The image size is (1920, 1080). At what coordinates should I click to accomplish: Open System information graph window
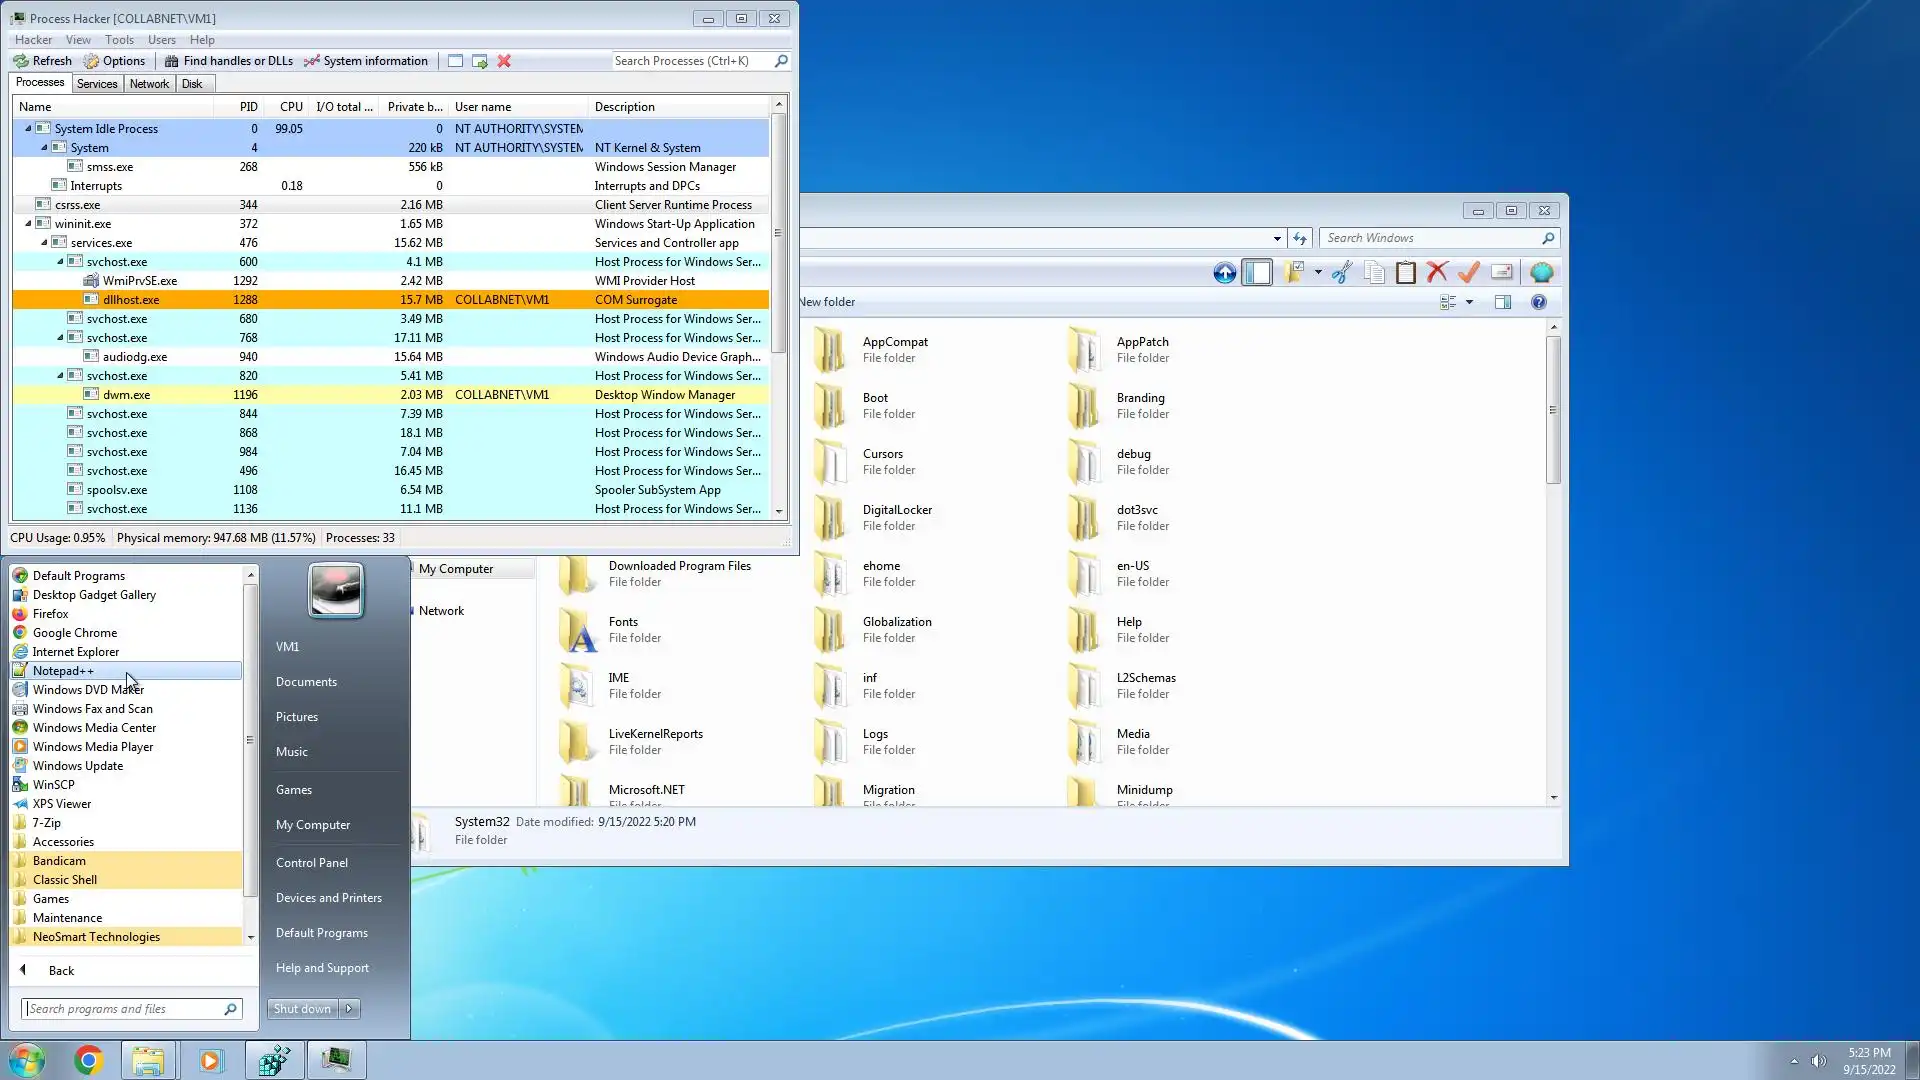tap(366, 61)
